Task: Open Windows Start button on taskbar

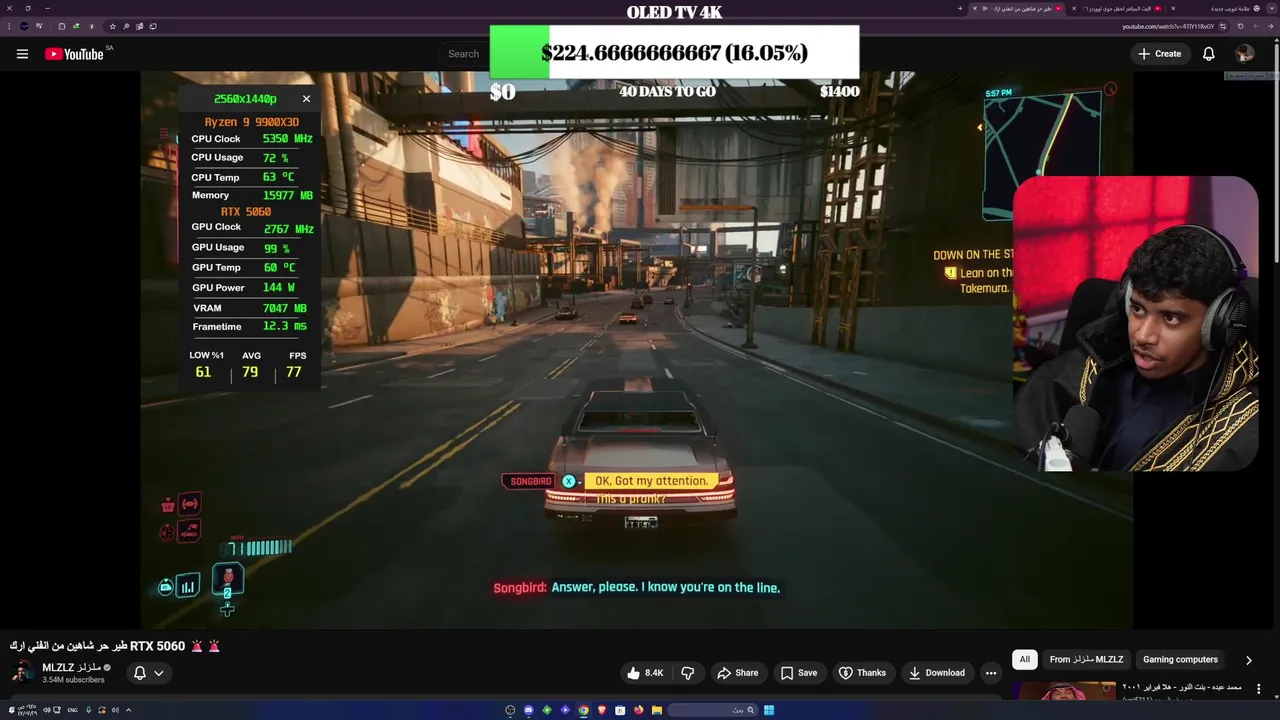Action: pos(769,710)
